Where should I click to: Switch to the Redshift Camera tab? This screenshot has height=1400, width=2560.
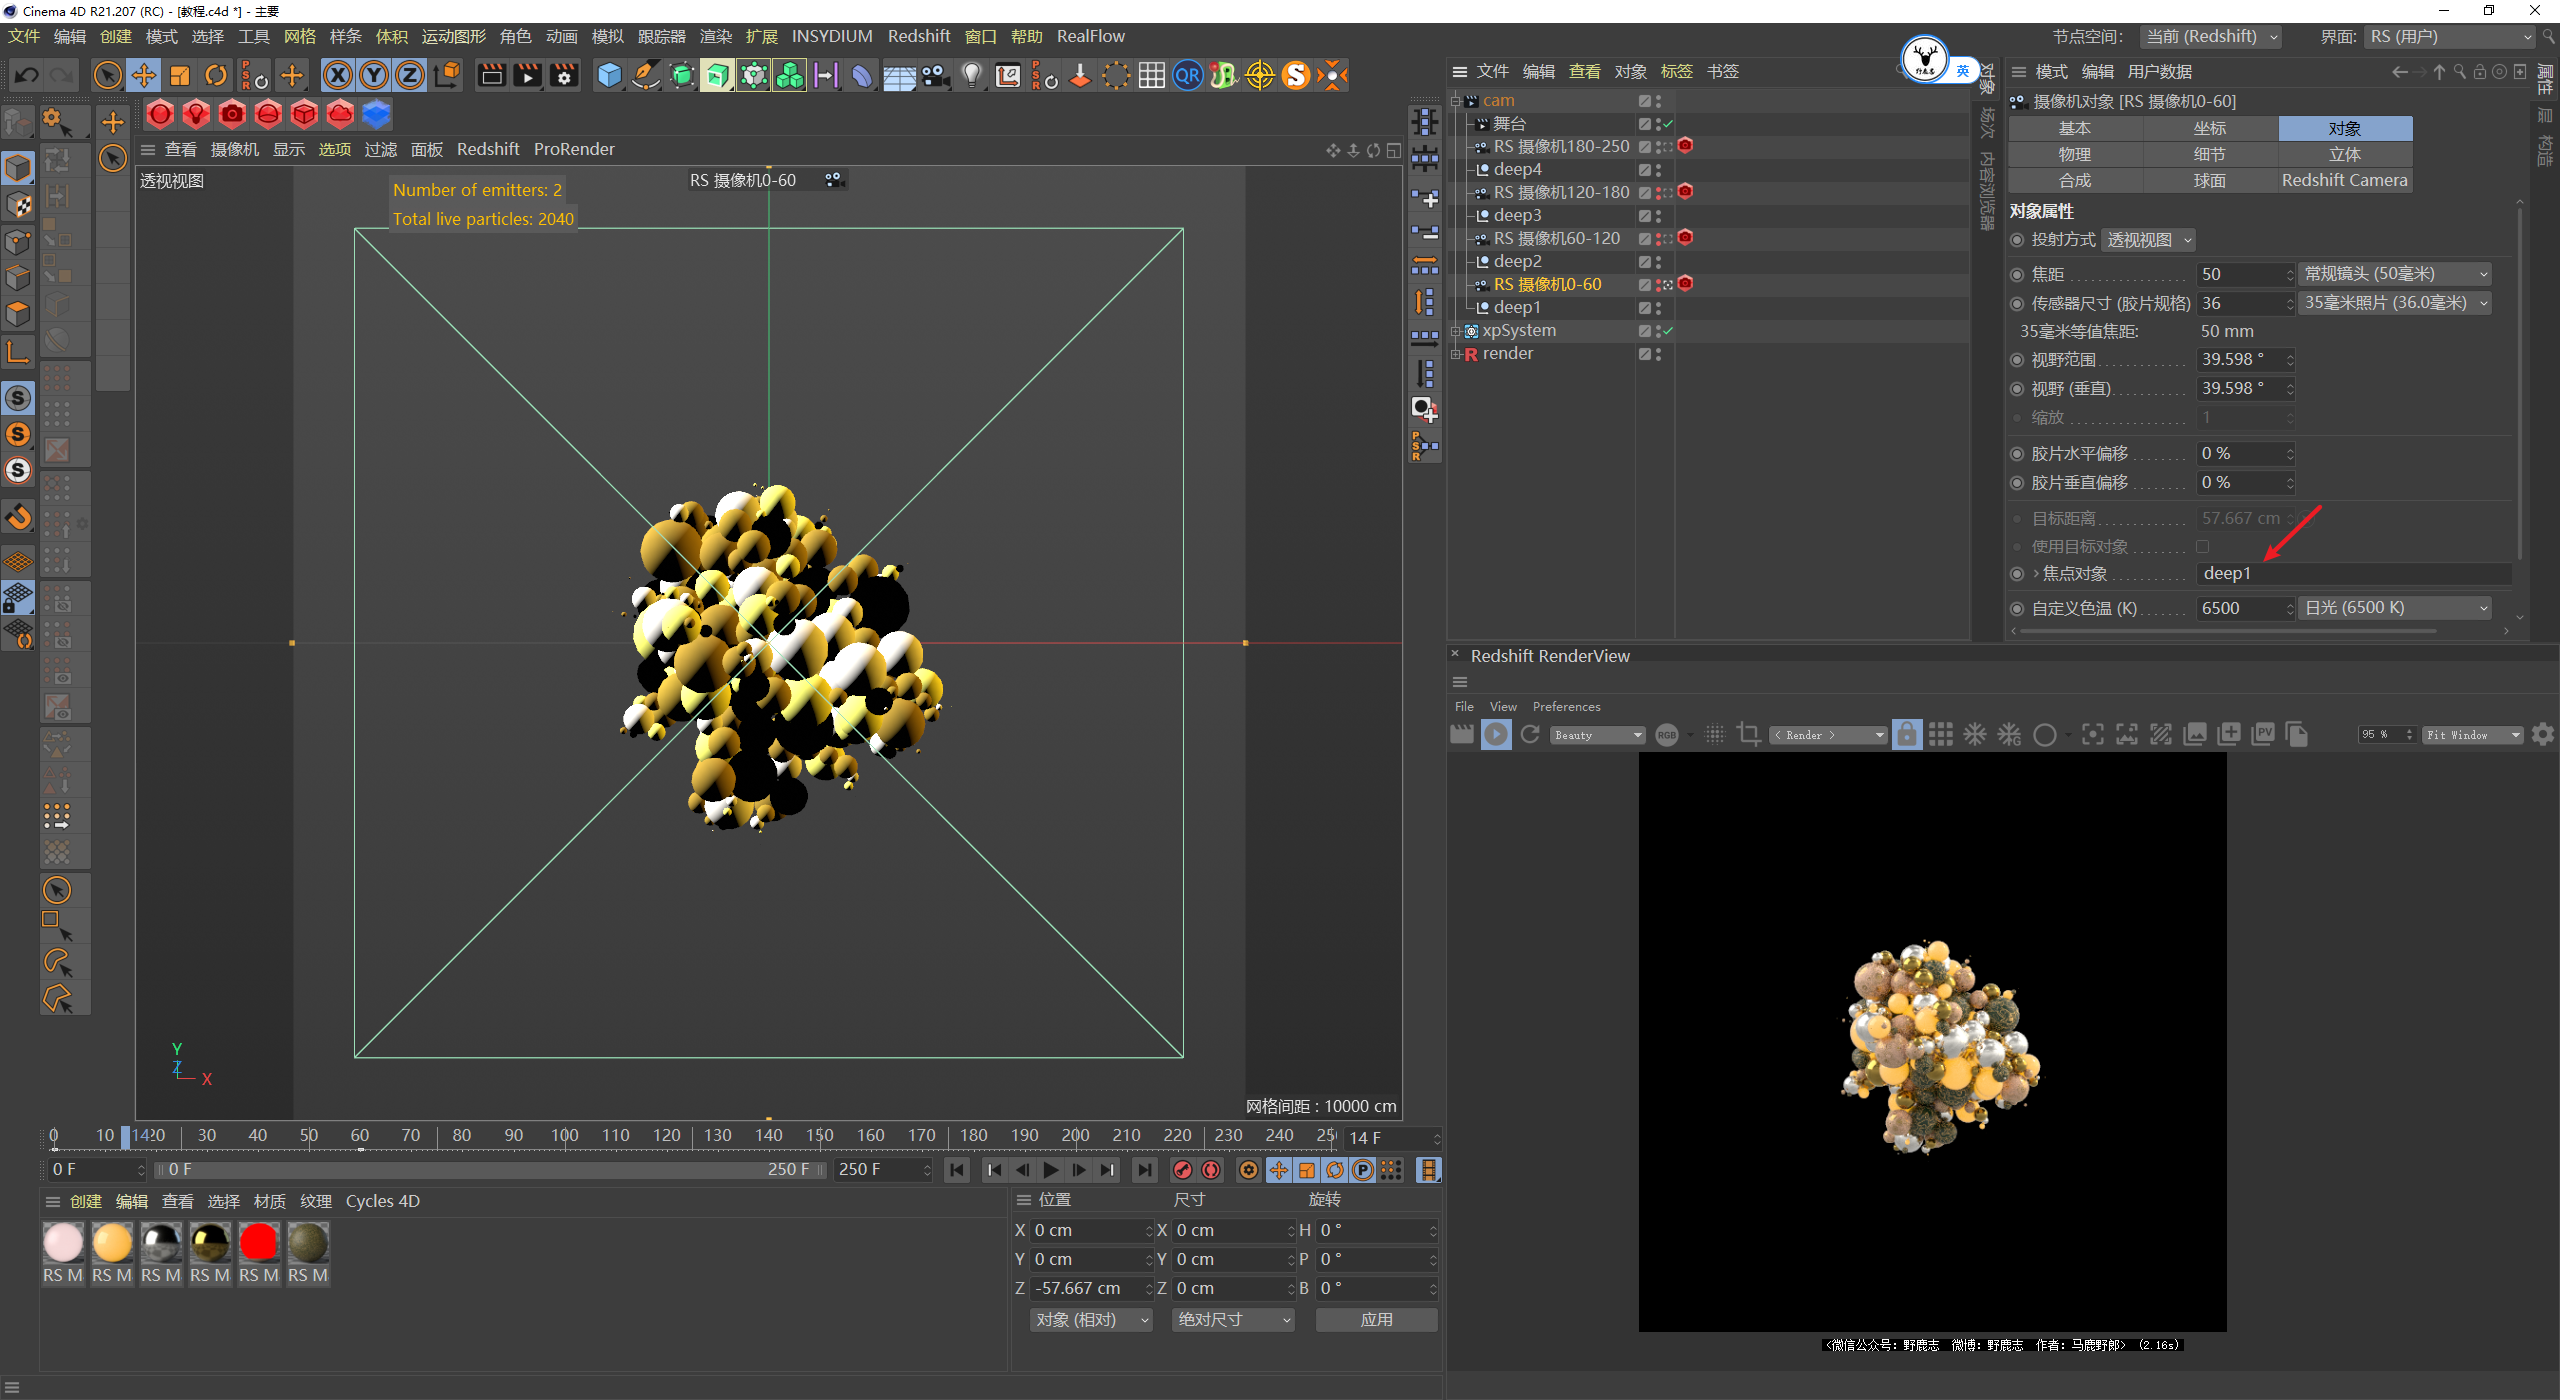pos(2345,180)
